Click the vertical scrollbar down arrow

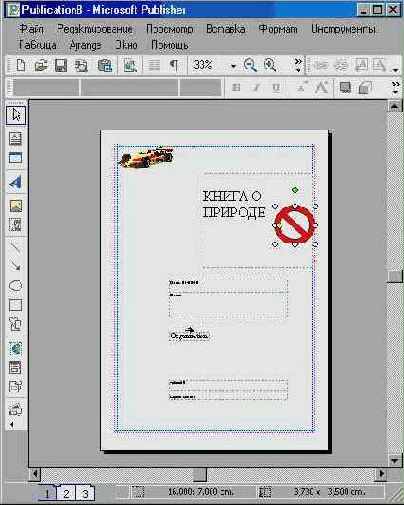(x=394, y=461)
